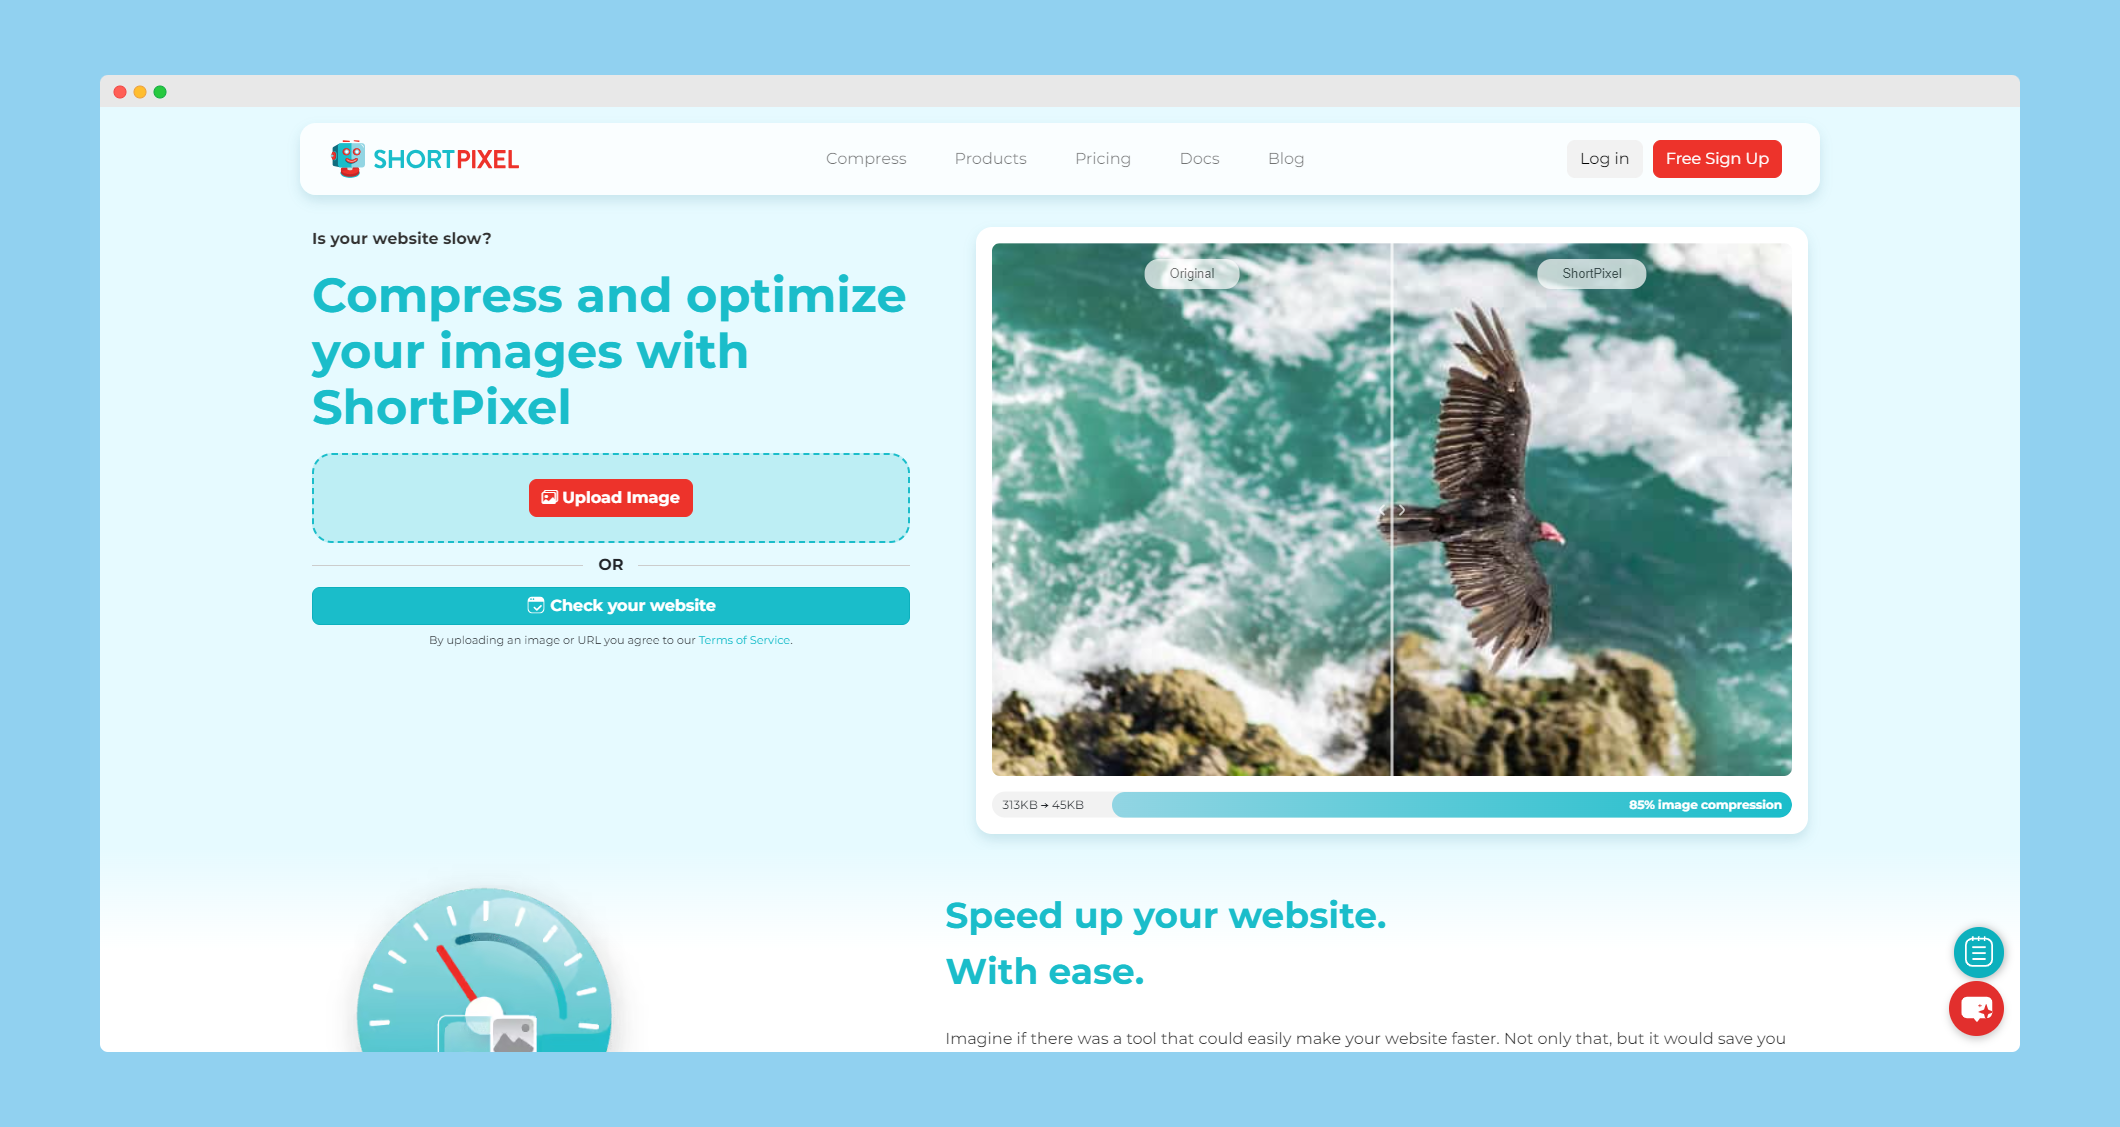This screenshot has width=2120, height=1127.
Task: Click the Docs navigation item
Action: (1199, 157)
